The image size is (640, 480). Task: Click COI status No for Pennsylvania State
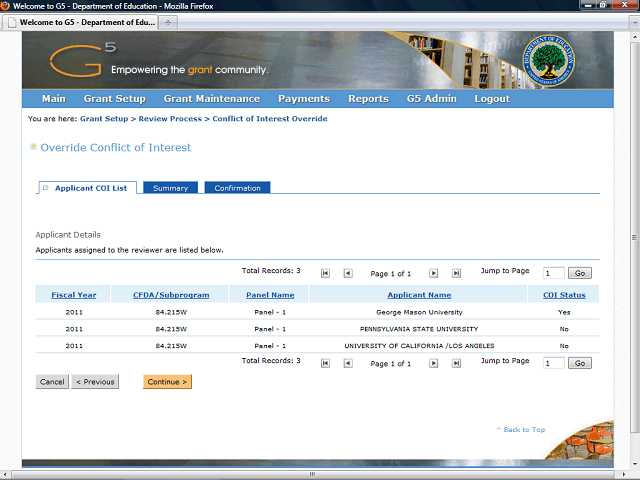(564, 329)
